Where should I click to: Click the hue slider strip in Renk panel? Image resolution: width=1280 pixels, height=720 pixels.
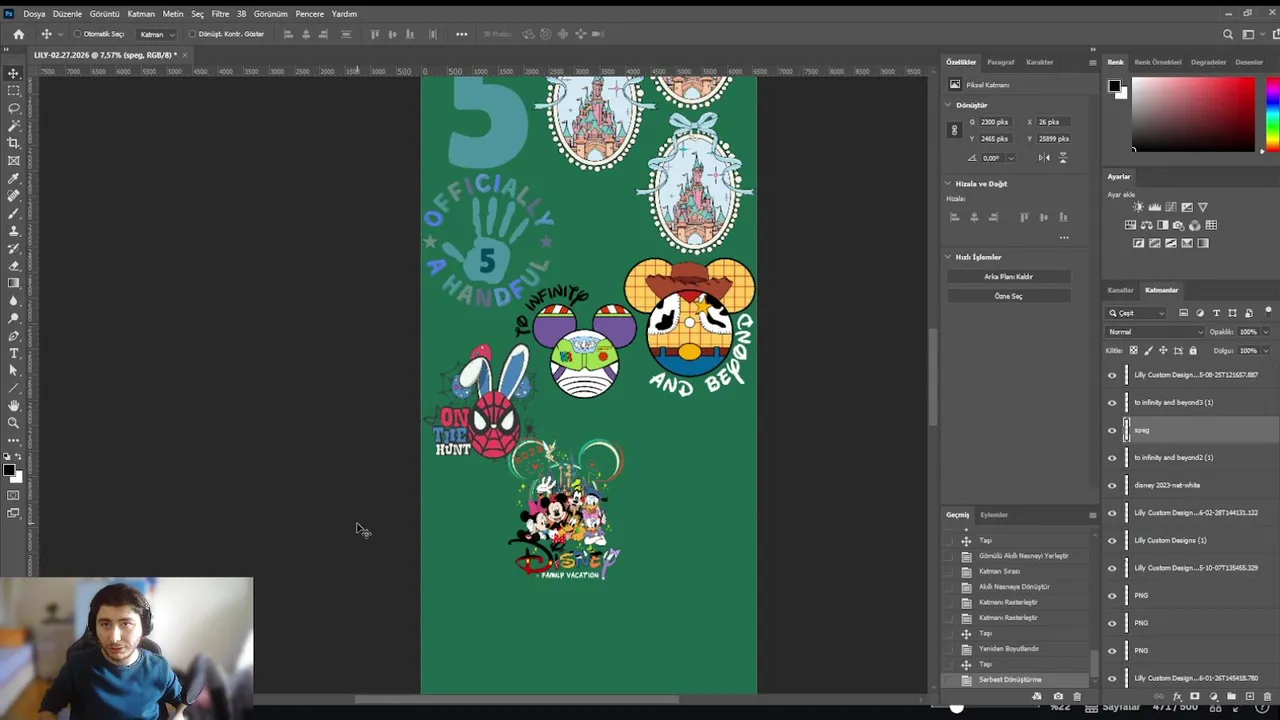[x=1272, y=114]
